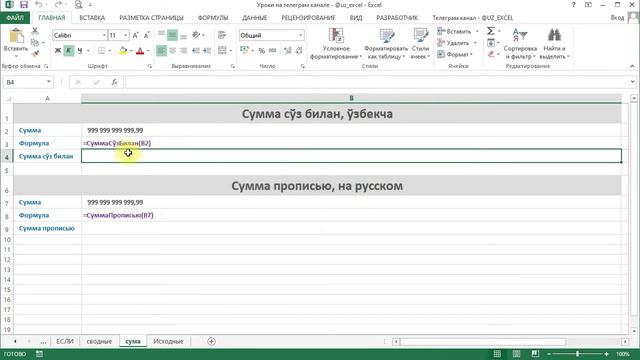Click inside the formula bar input

point(377,82)
